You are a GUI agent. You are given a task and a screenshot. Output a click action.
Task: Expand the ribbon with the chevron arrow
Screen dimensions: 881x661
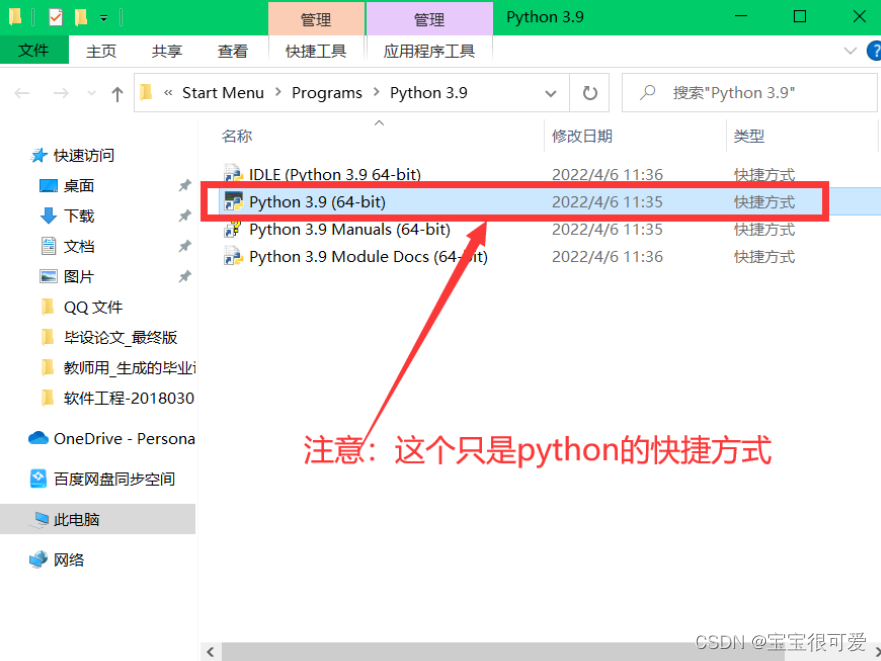coord(849,51)
